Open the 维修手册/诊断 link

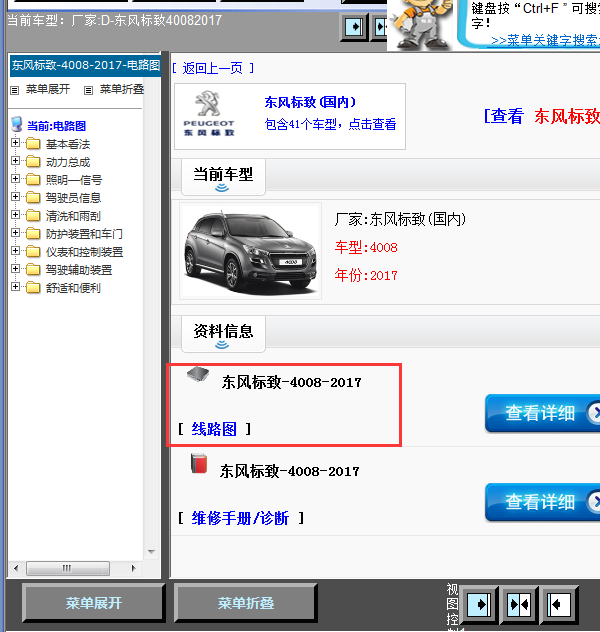pyautogui.click(x=240, y=518)
